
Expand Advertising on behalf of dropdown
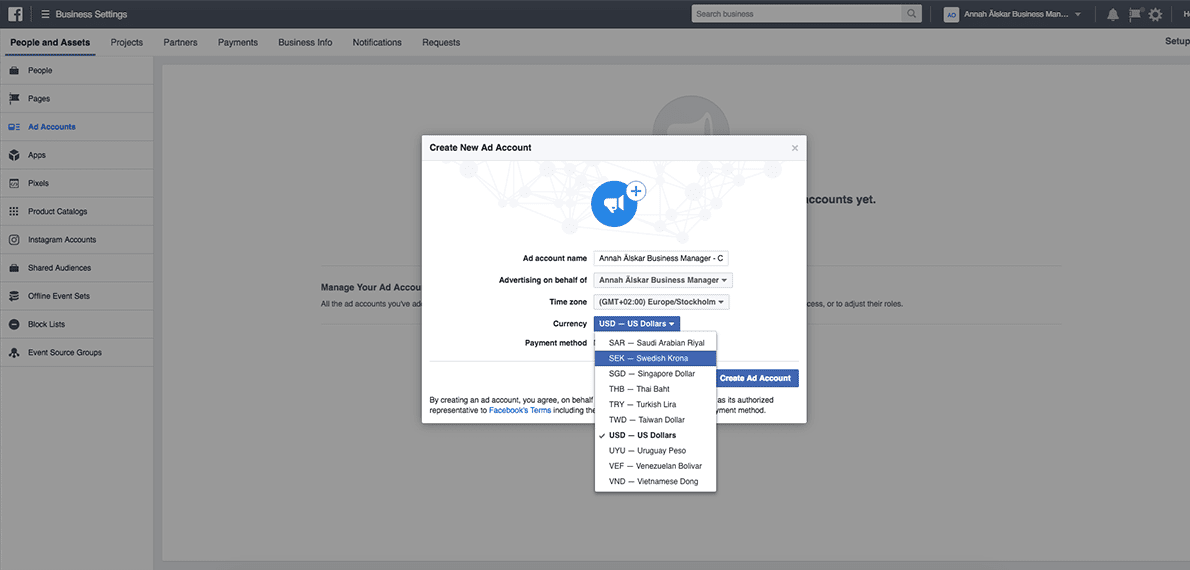click(663, 280)
